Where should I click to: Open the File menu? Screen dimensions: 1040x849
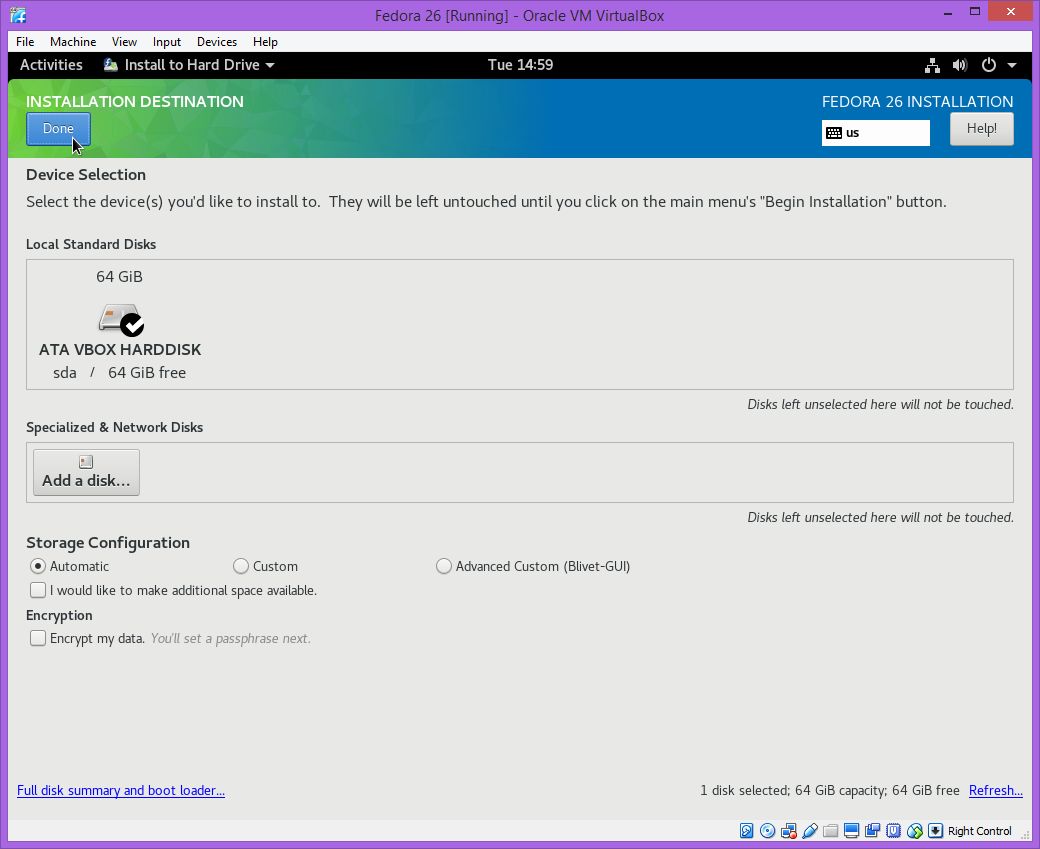25,42
